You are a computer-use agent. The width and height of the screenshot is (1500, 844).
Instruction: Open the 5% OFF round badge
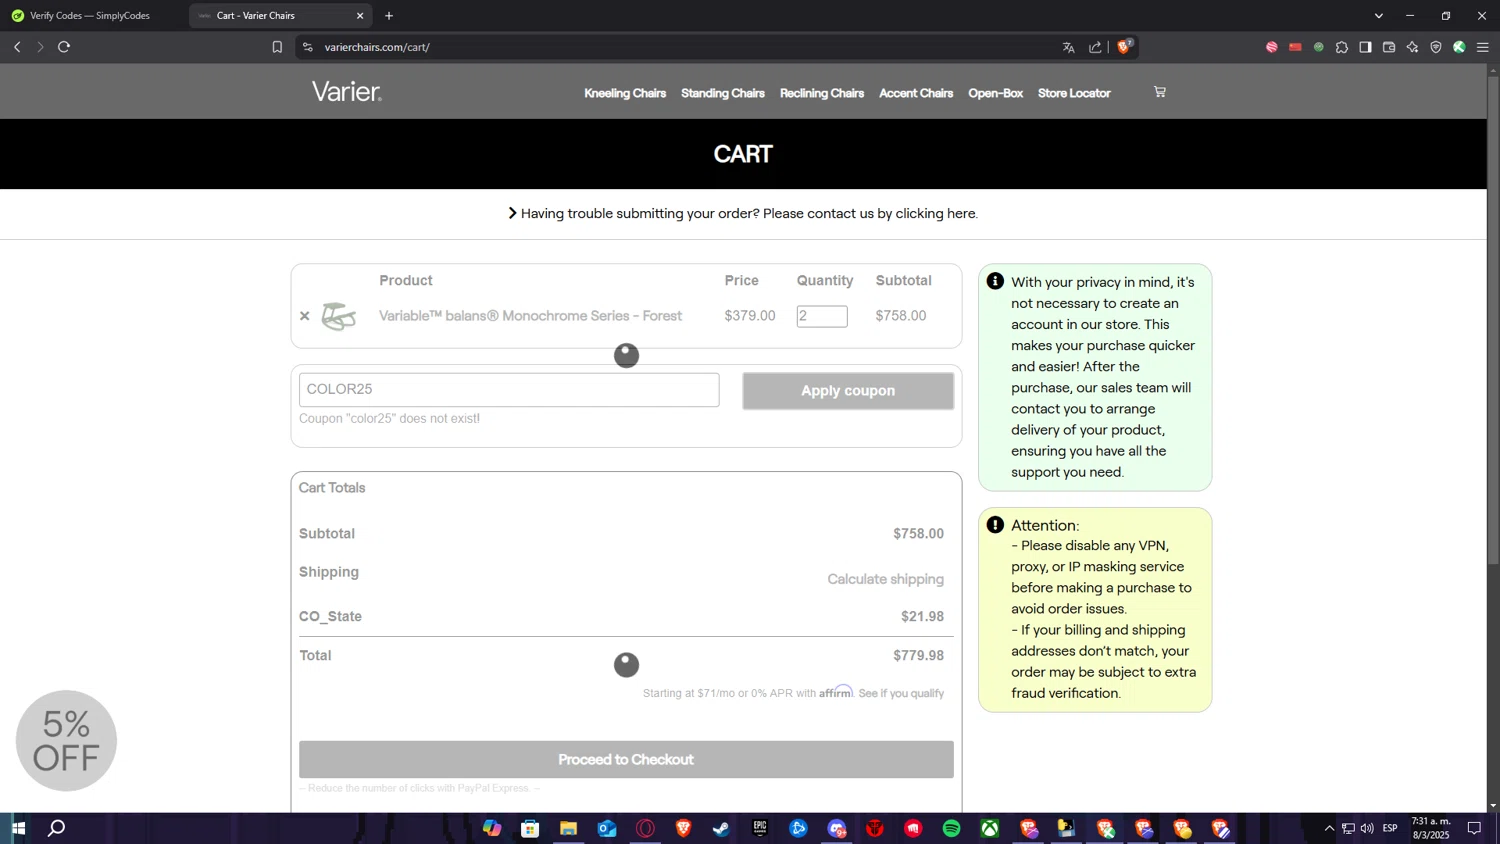[x=66, y=741]
